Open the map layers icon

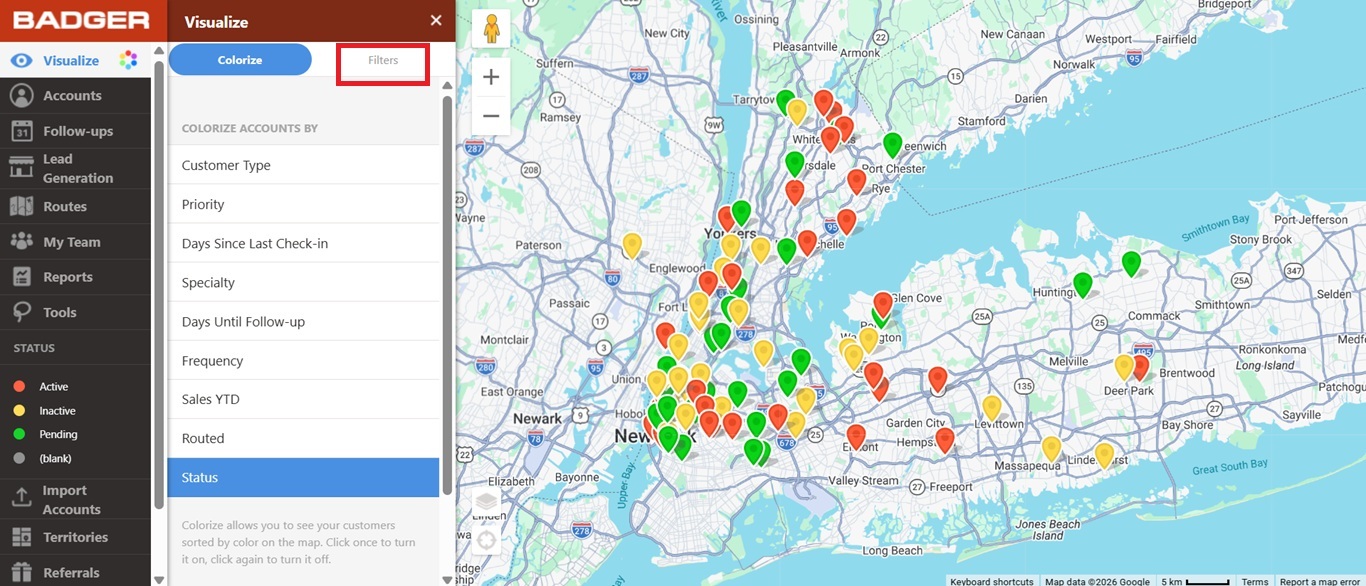[486, 501]
